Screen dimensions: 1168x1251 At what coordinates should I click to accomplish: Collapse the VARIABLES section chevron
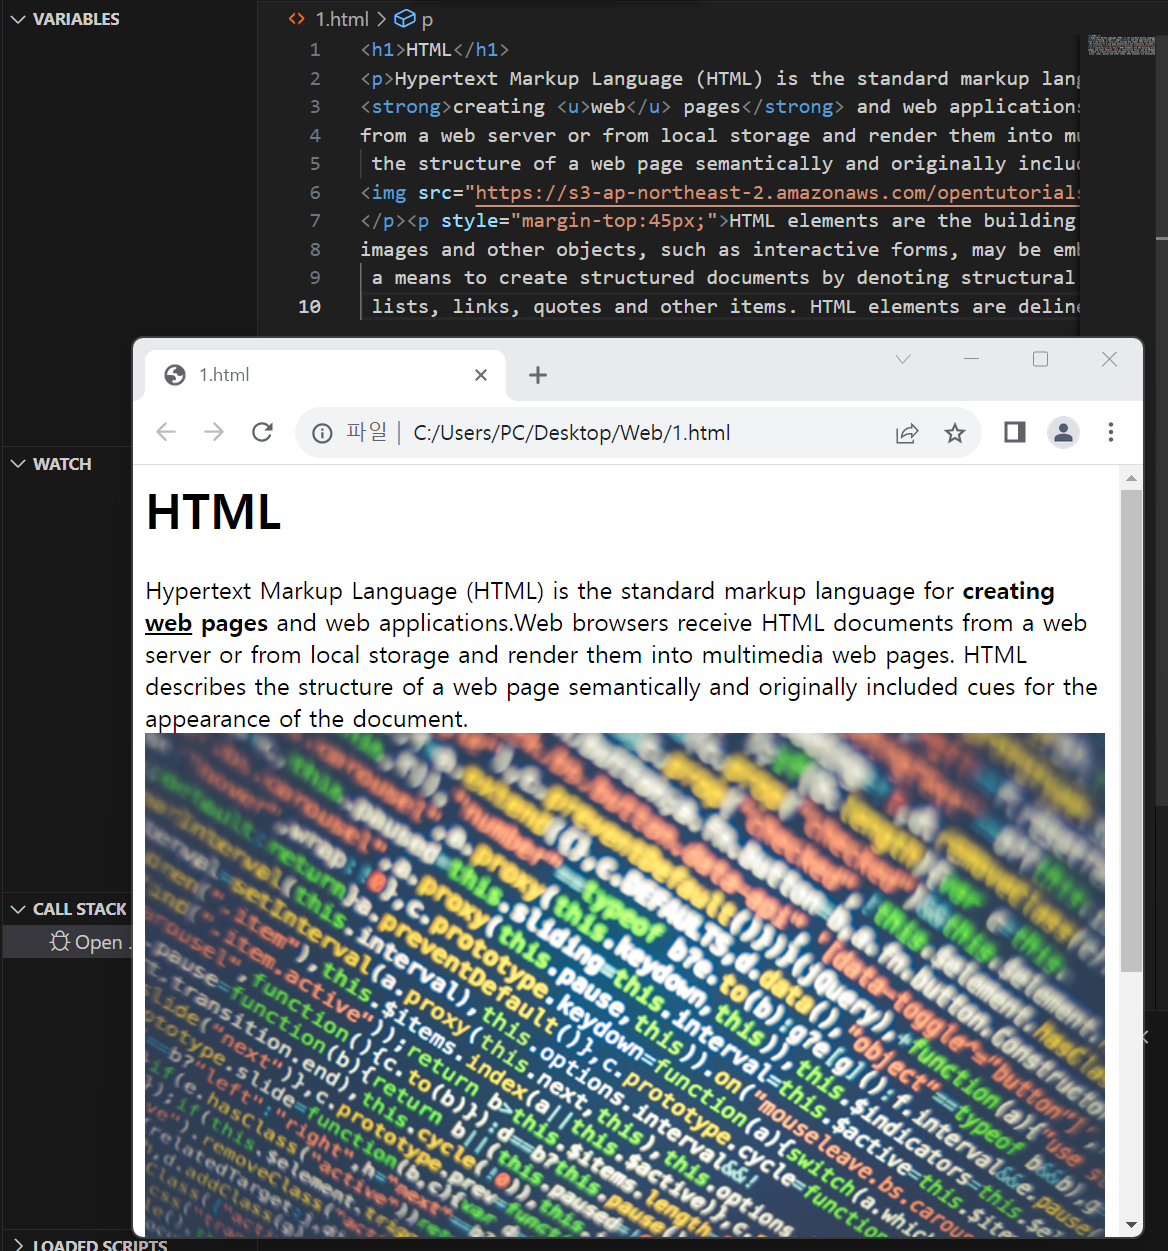tap(18, 19)
